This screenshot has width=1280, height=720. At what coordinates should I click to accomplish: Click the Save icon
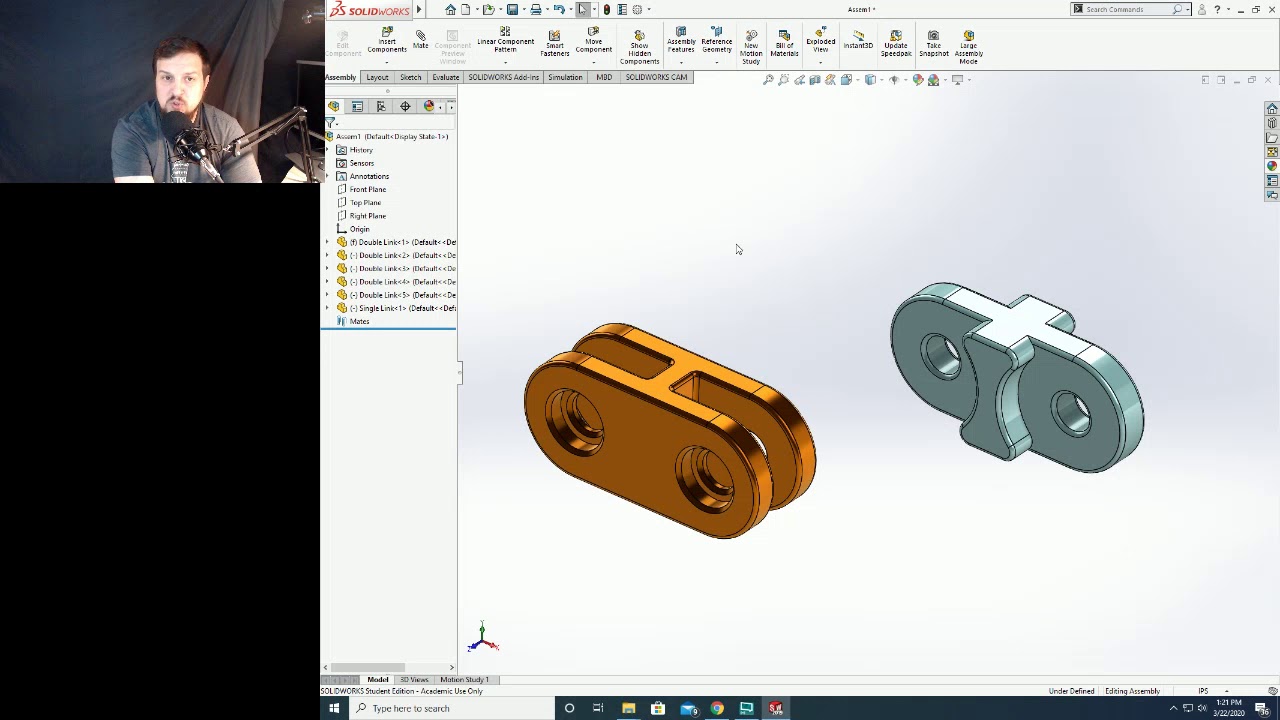coord(512,9)
